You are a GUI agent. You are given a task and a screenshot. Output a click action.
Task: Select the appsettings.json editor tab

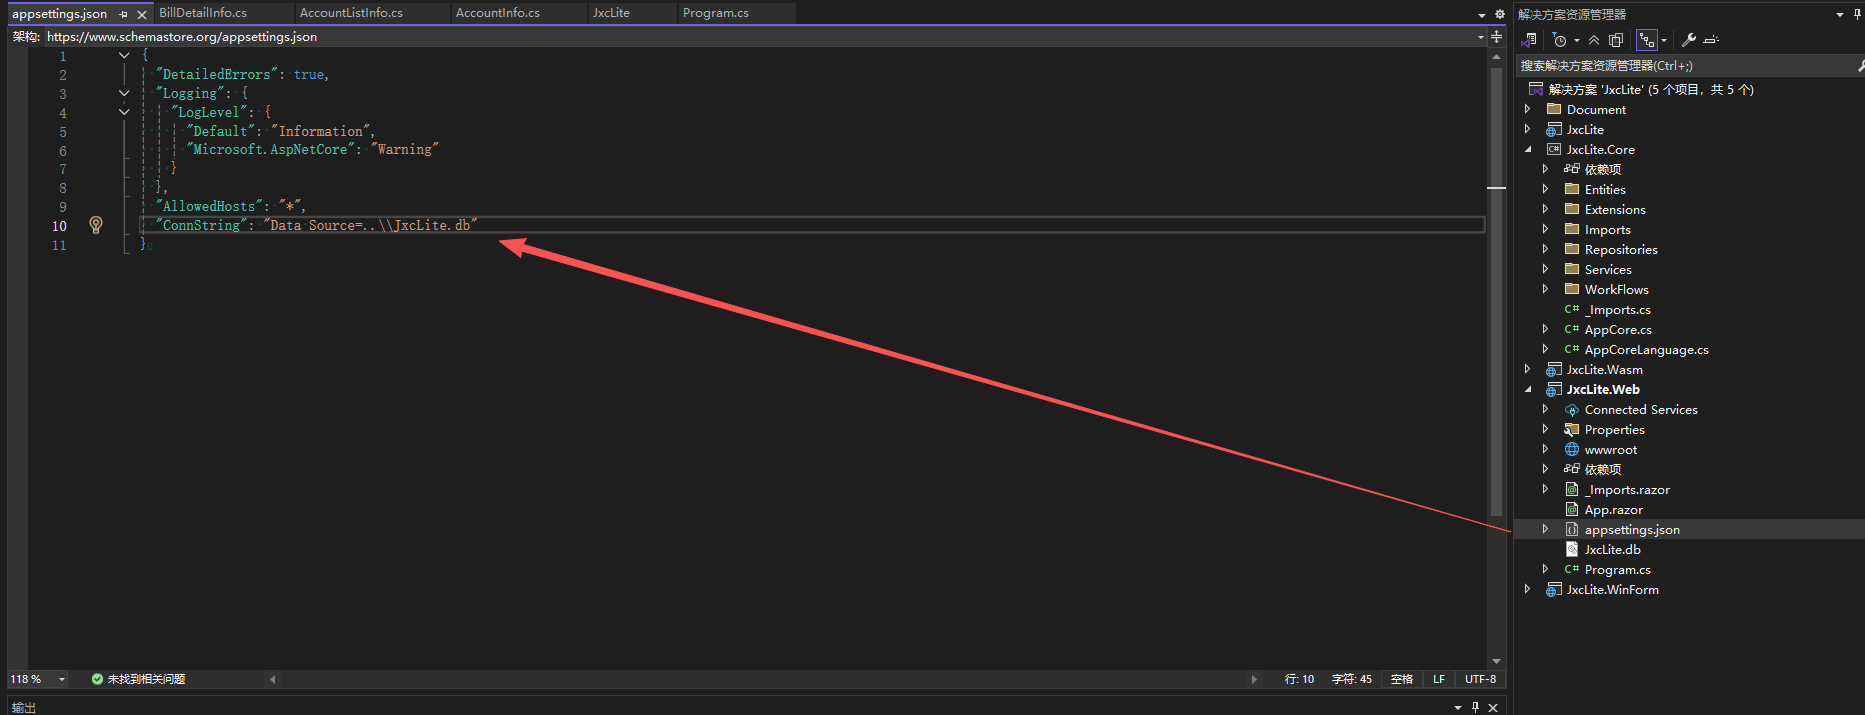tap(59, 14)
